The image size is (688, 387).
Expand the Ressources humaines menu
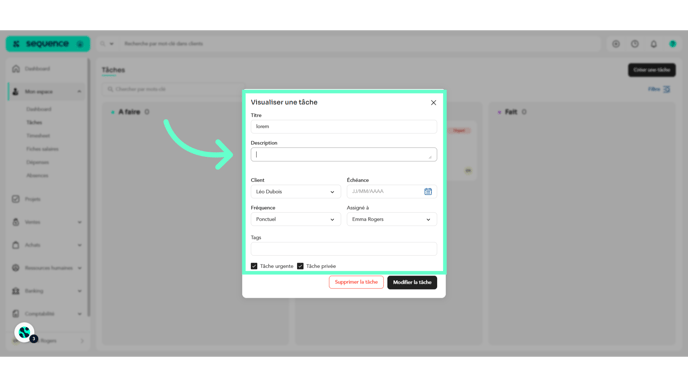tap(79, 268)
